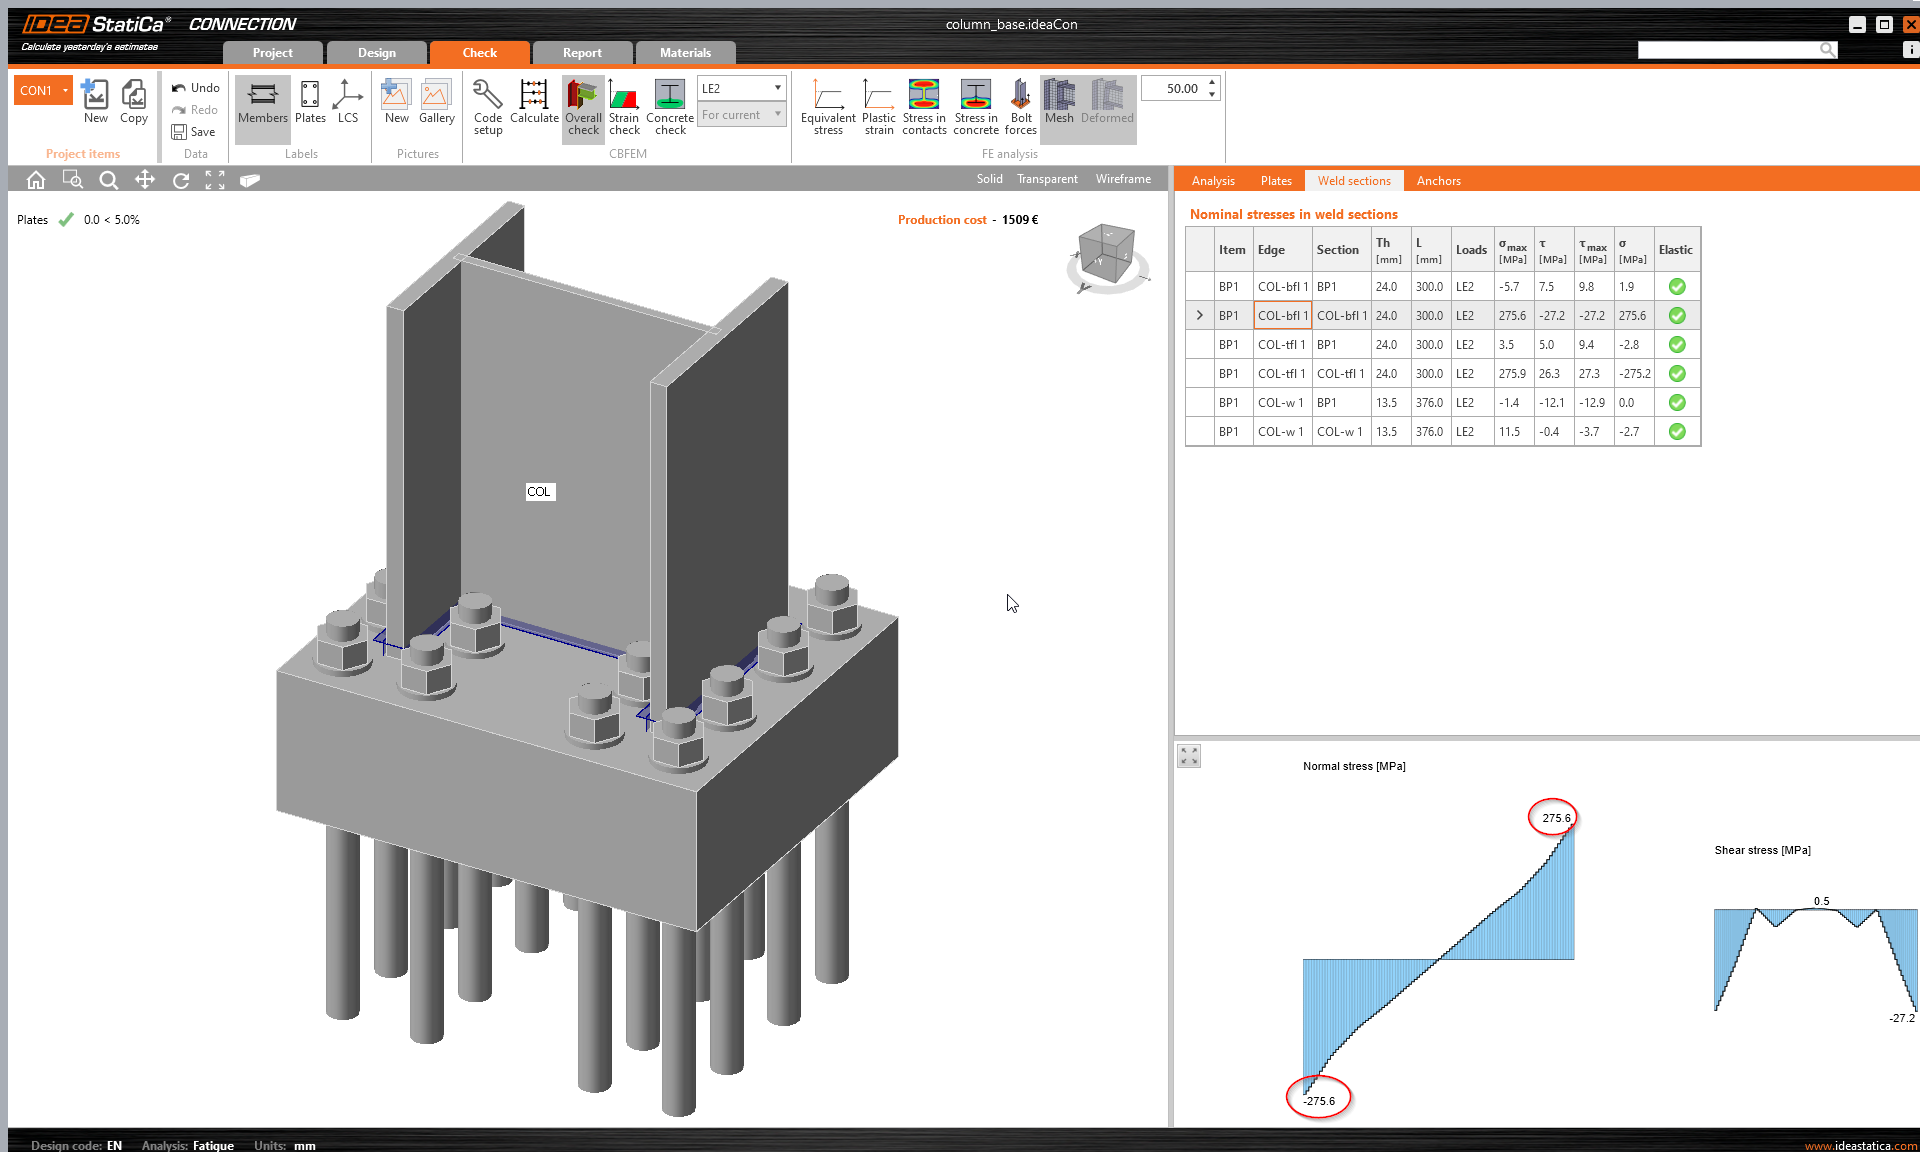Screen dimensions: 1920x1152
Task: Expand the selected BP1 row chevron
Action: 1200,316
